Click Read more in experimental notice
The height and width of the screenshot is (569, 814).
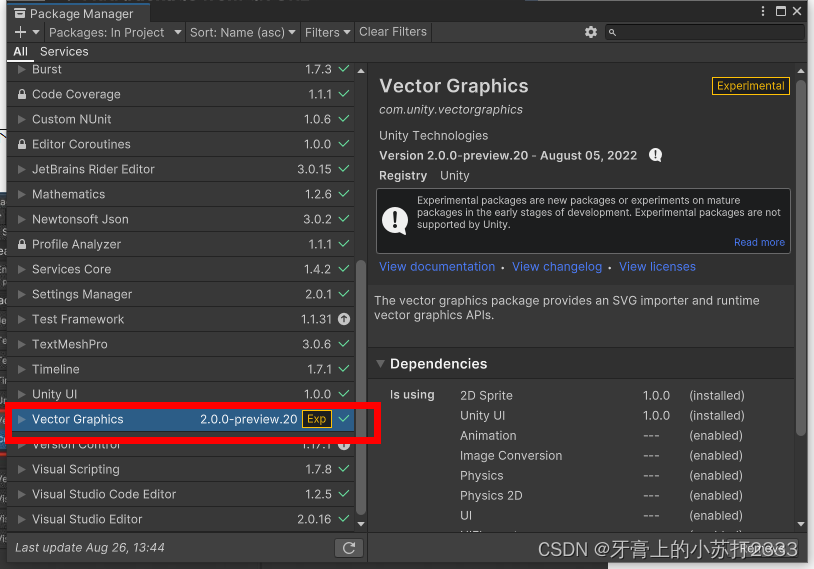(x=759, y=242)
